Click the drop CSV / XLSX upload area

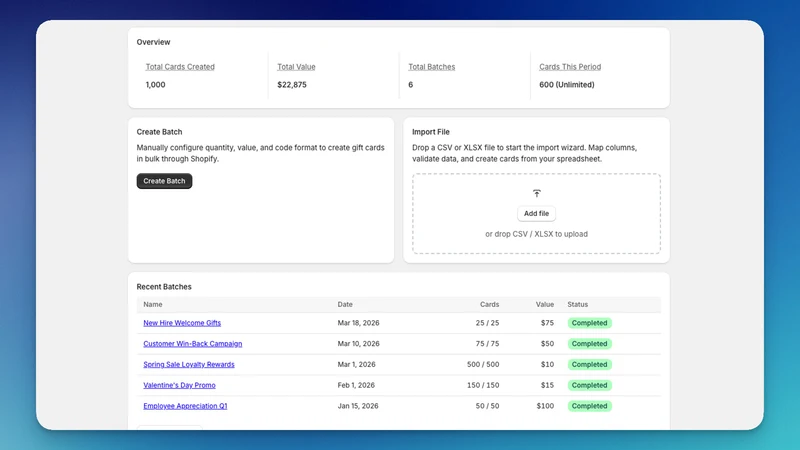pyautogui.click(x=536, y=214)
